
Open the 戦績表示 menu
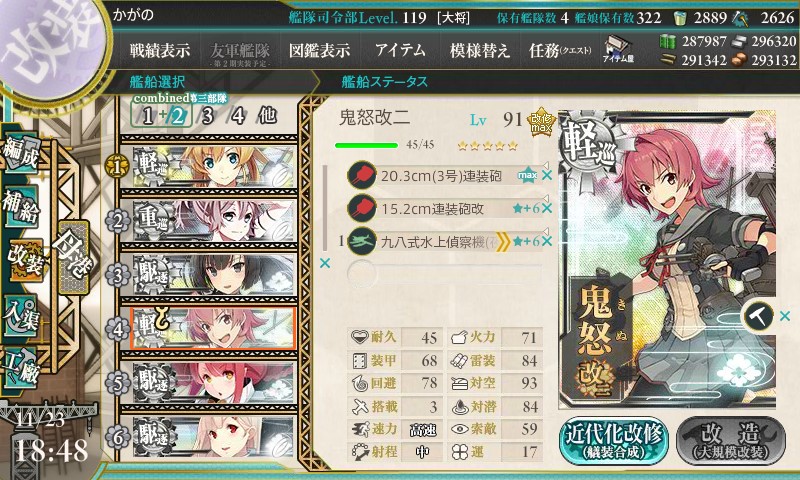160,50
